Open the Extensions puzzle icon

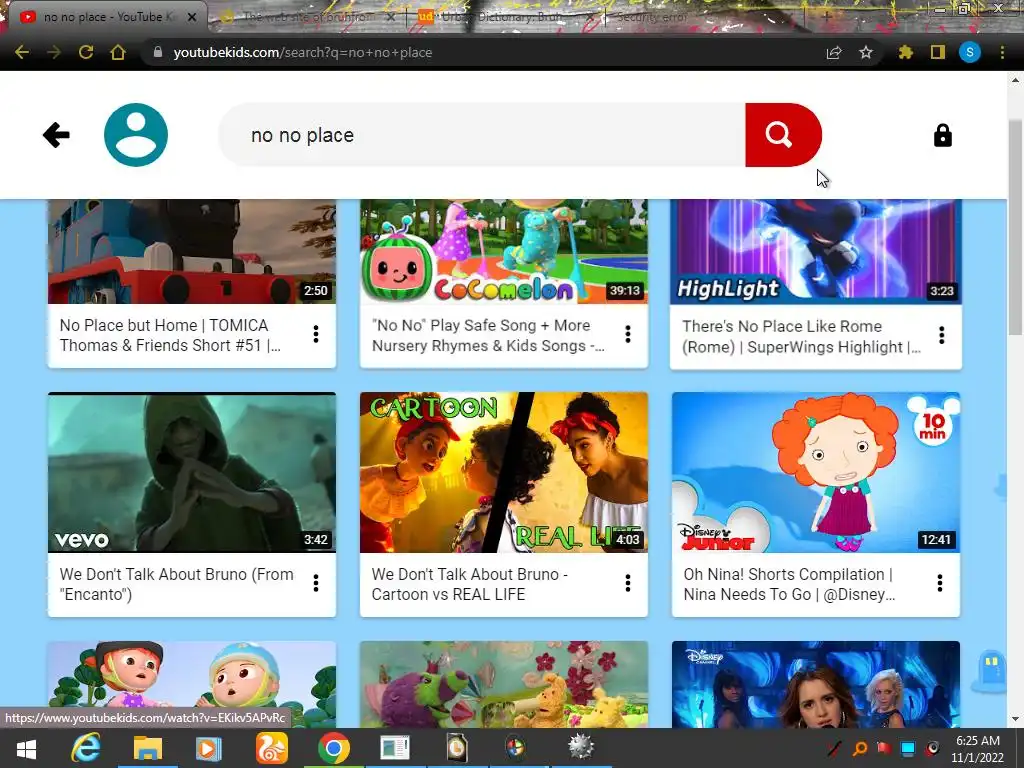point(906,52)
